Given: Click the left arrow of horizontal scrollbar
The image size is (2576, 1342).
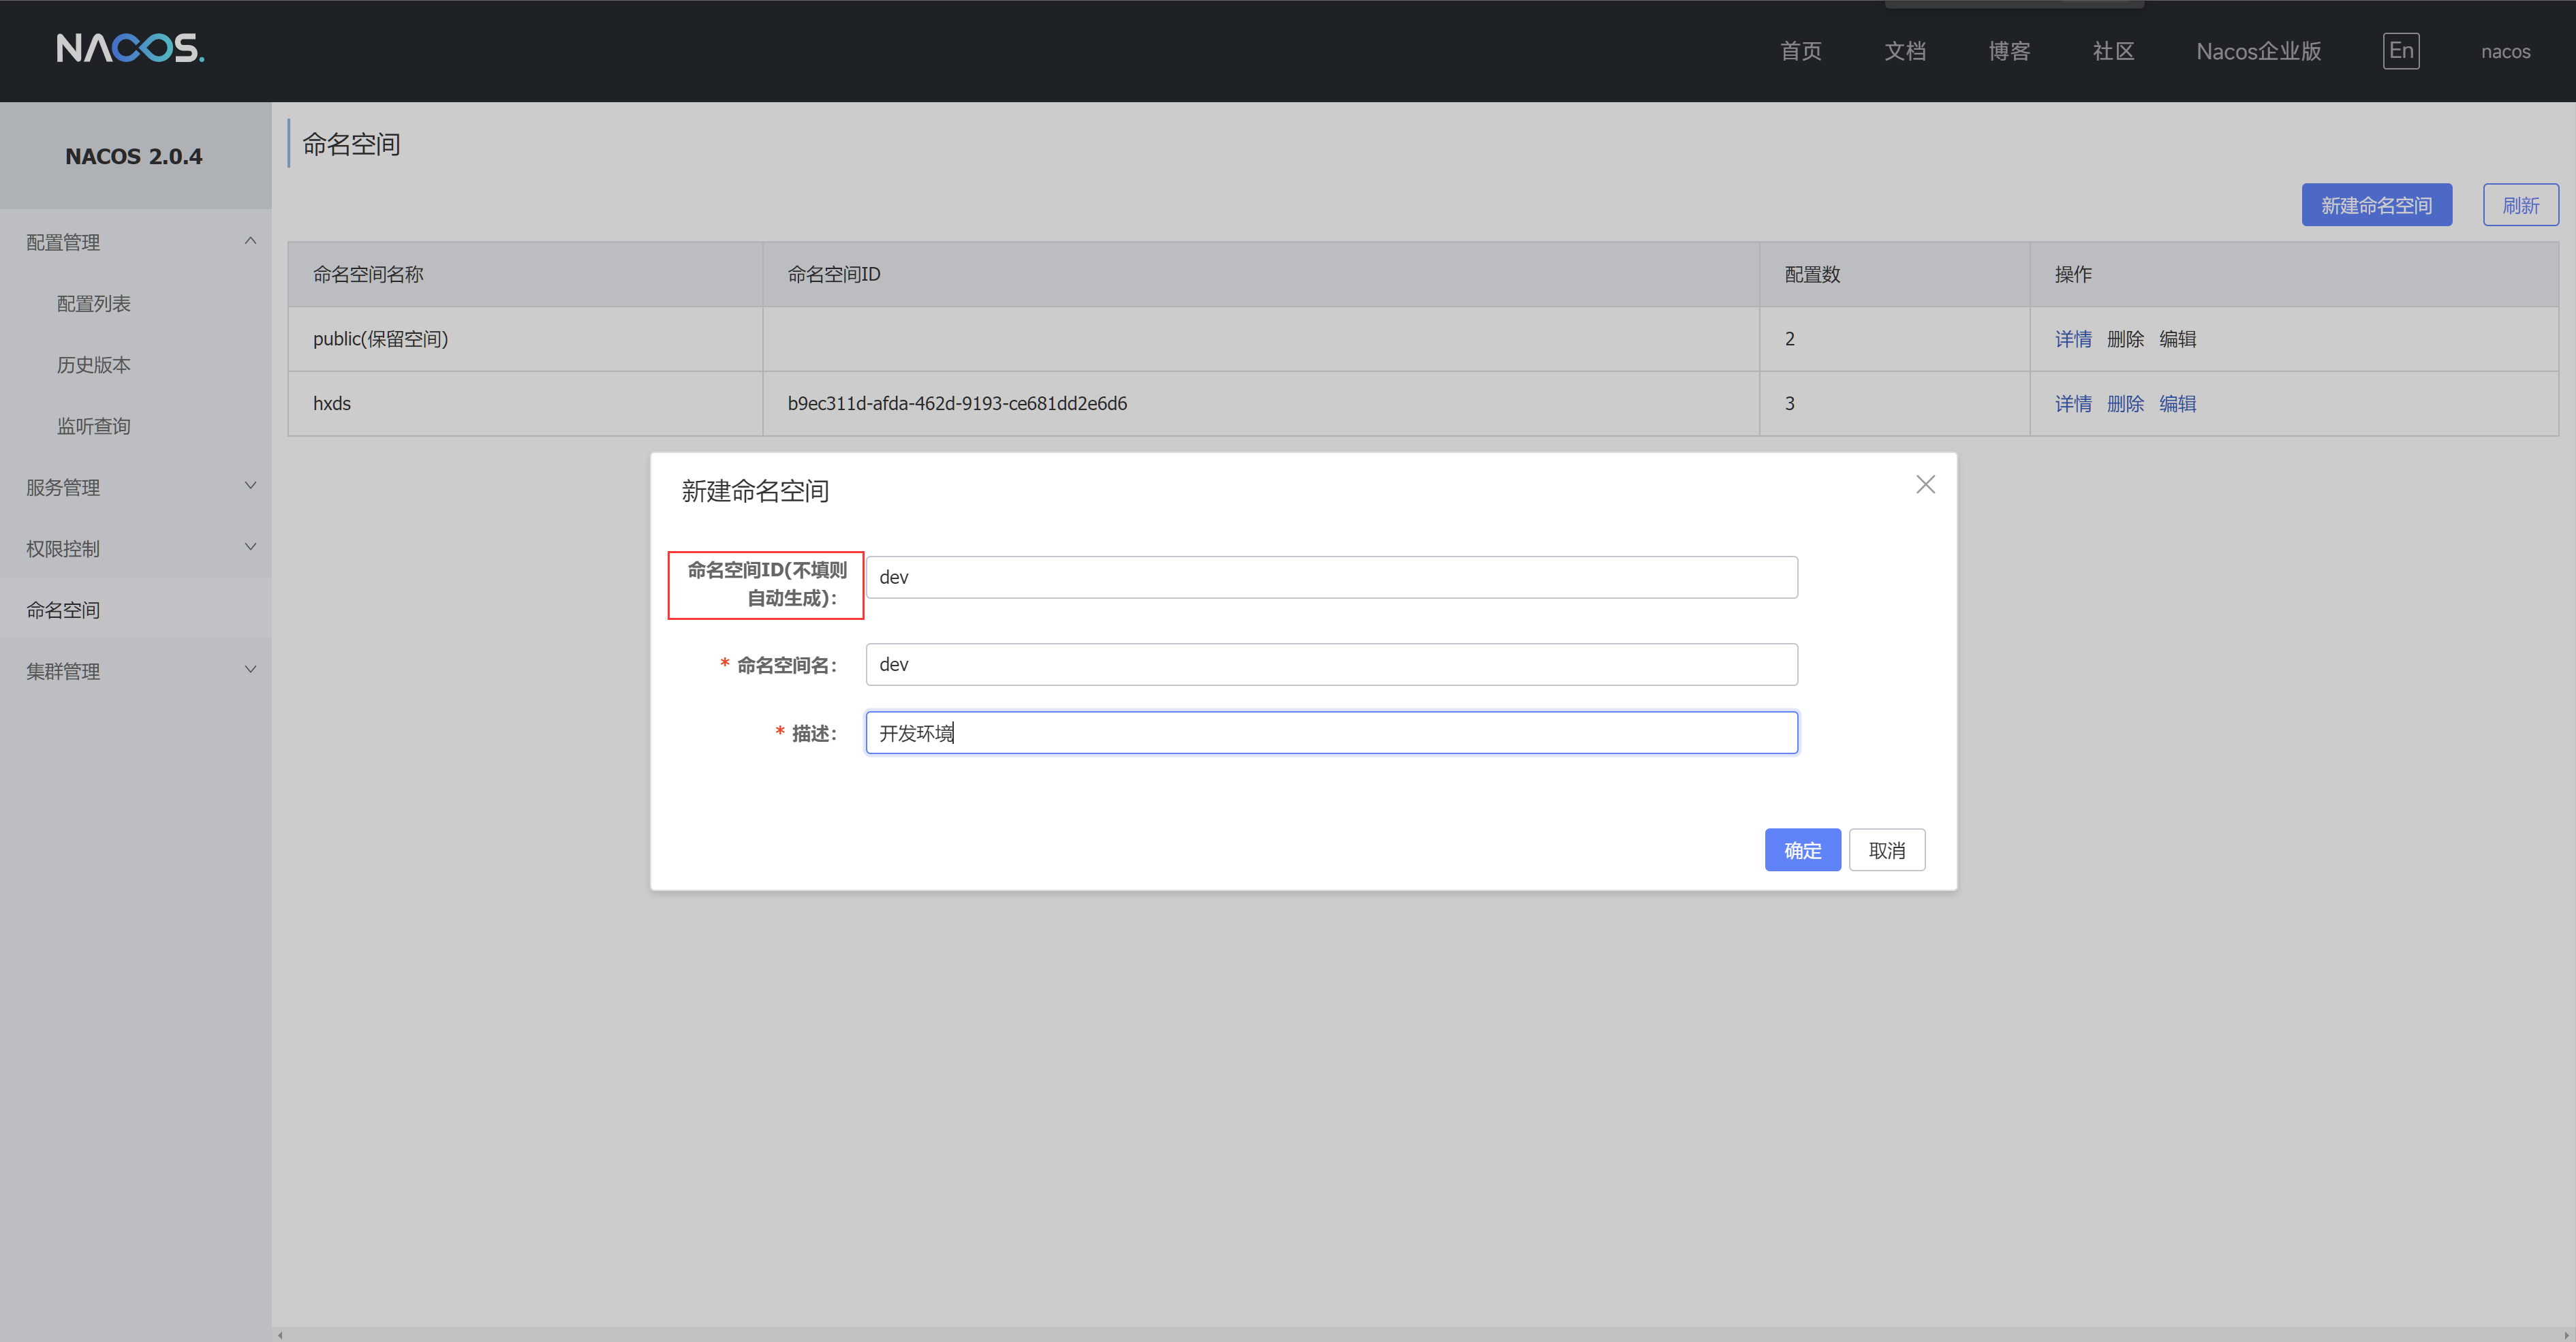Looking at the screenshot, I should coord(280,1334).
